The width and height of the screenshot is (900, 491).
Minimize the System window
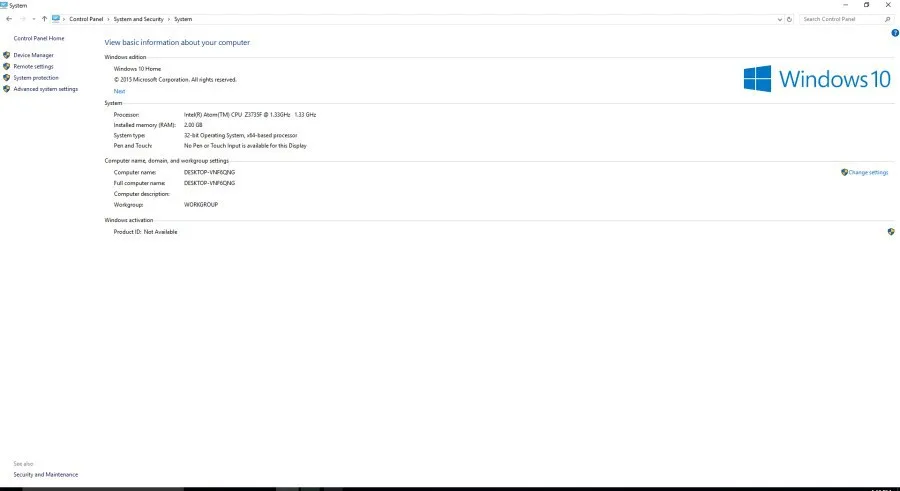click(845, 5)
